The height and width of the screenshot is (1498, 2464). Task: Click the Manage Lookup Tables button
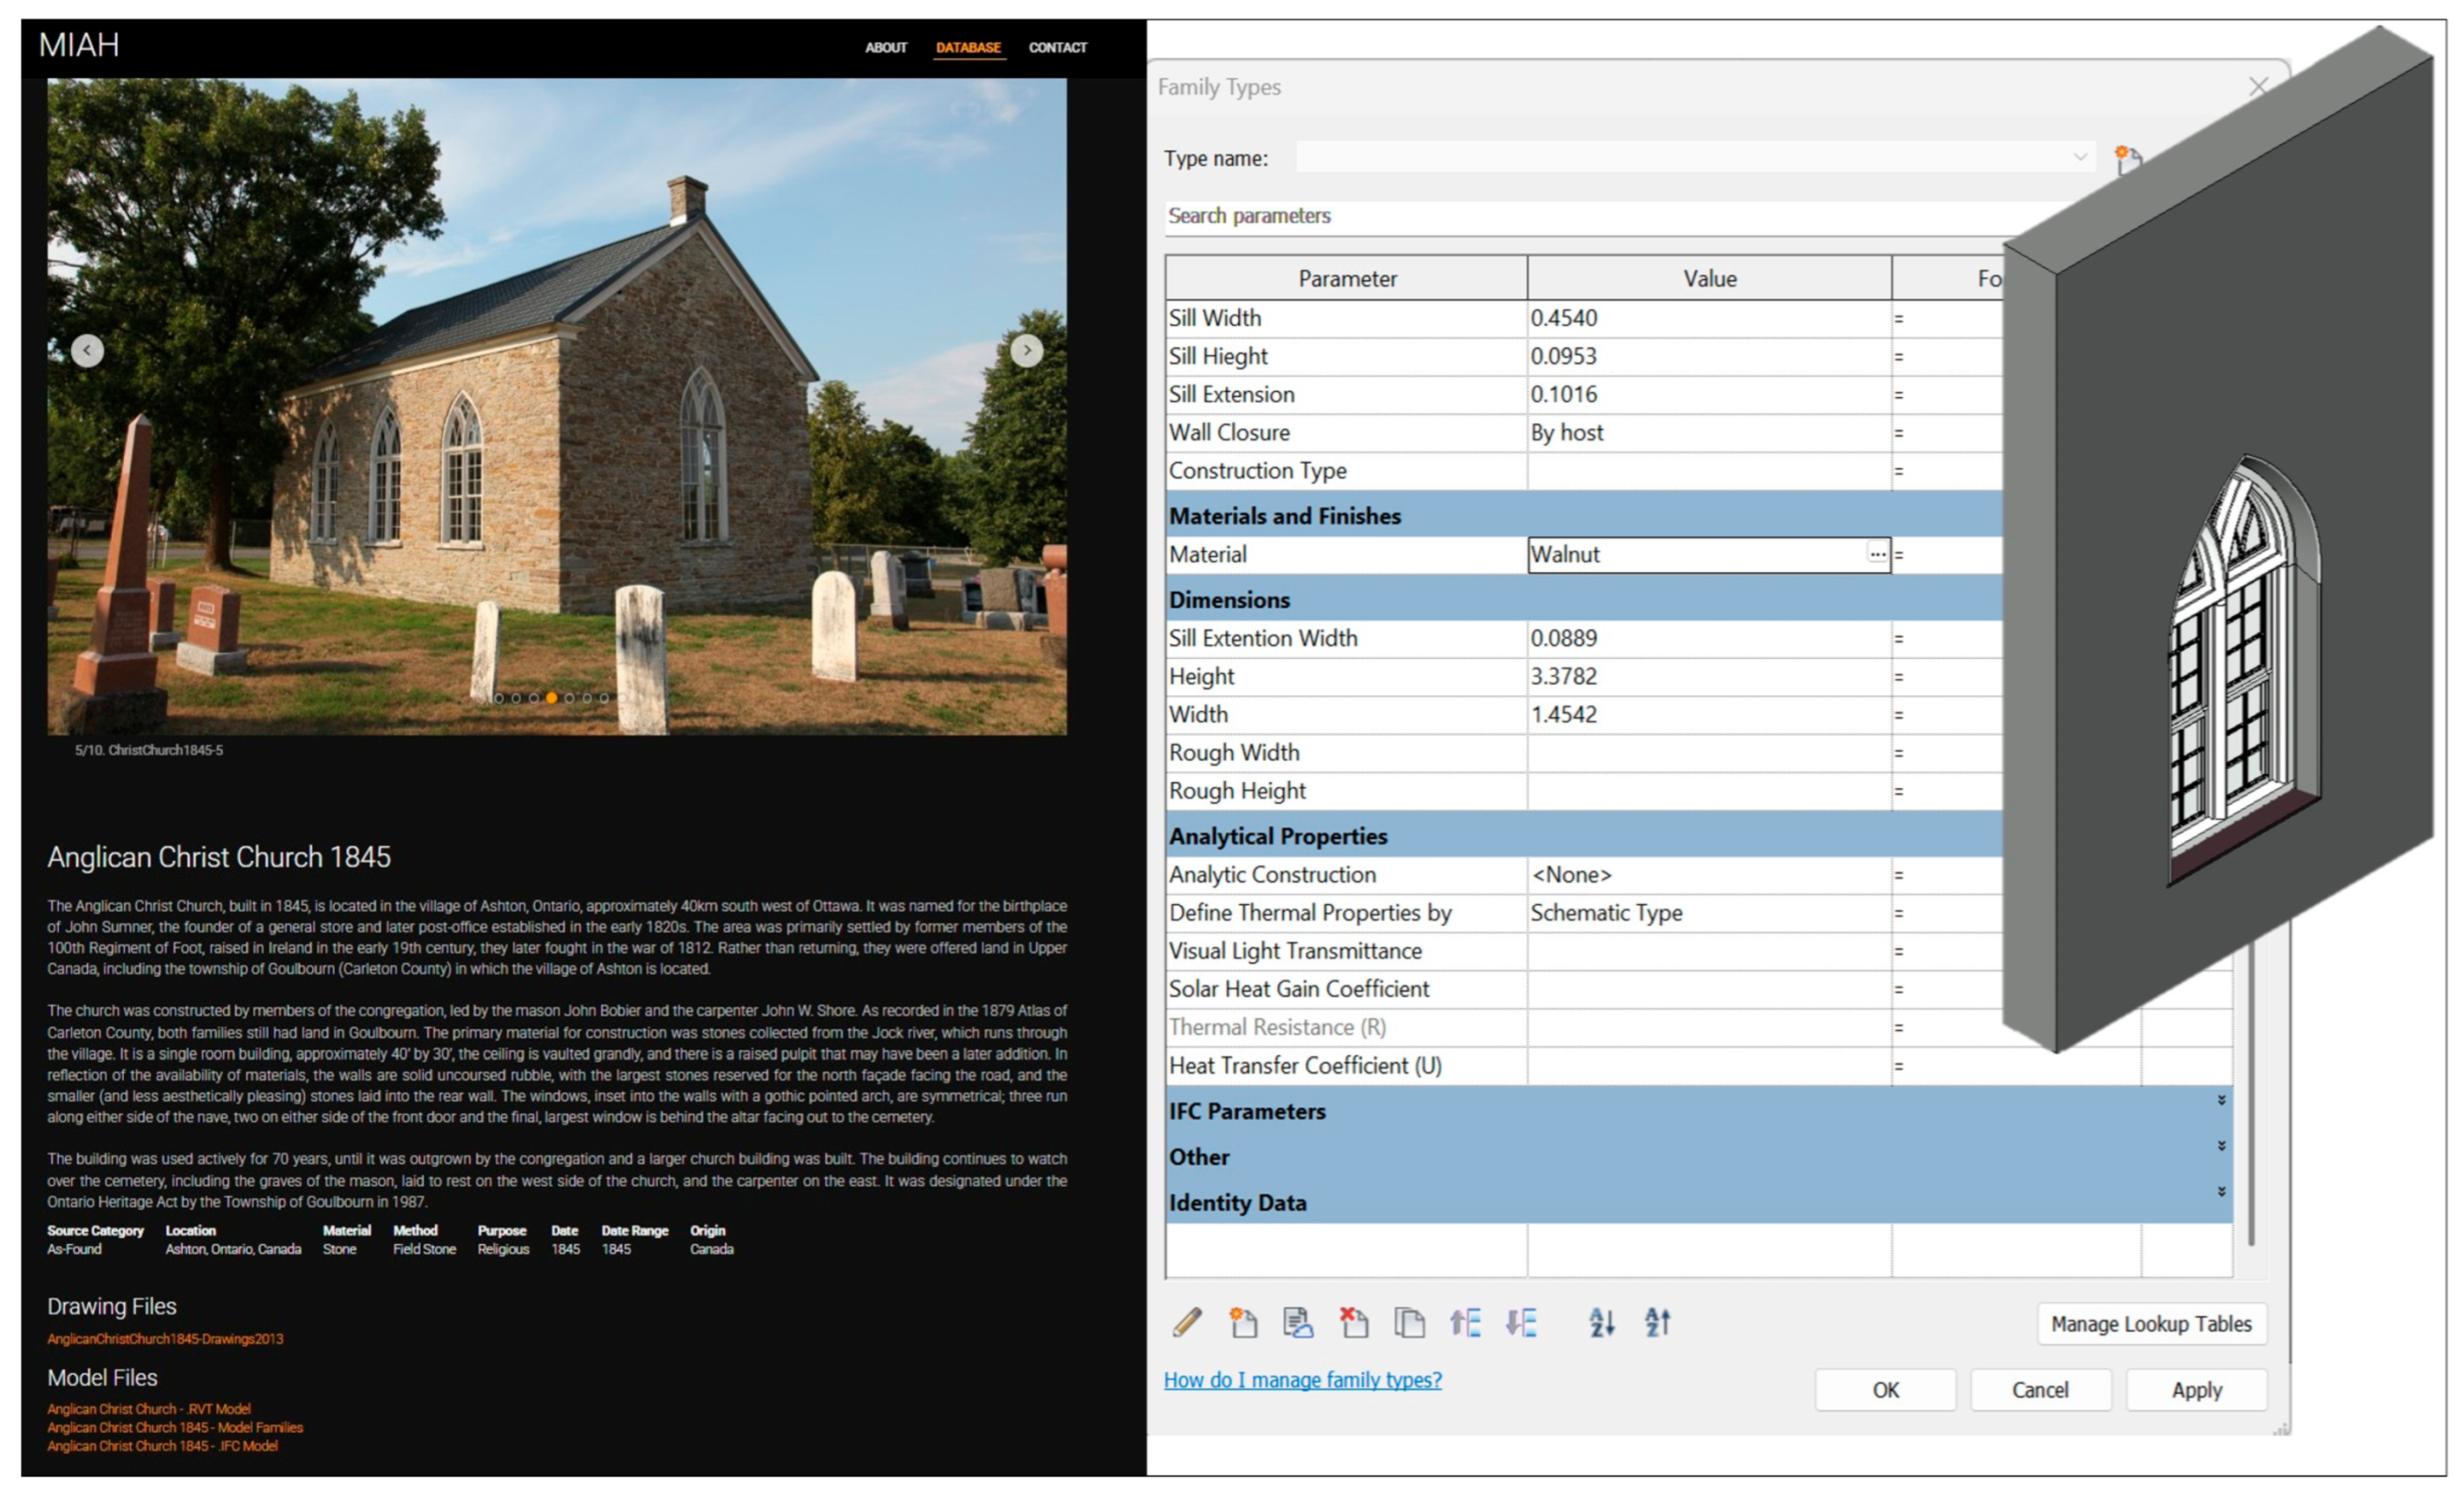pos(2151,1324)
